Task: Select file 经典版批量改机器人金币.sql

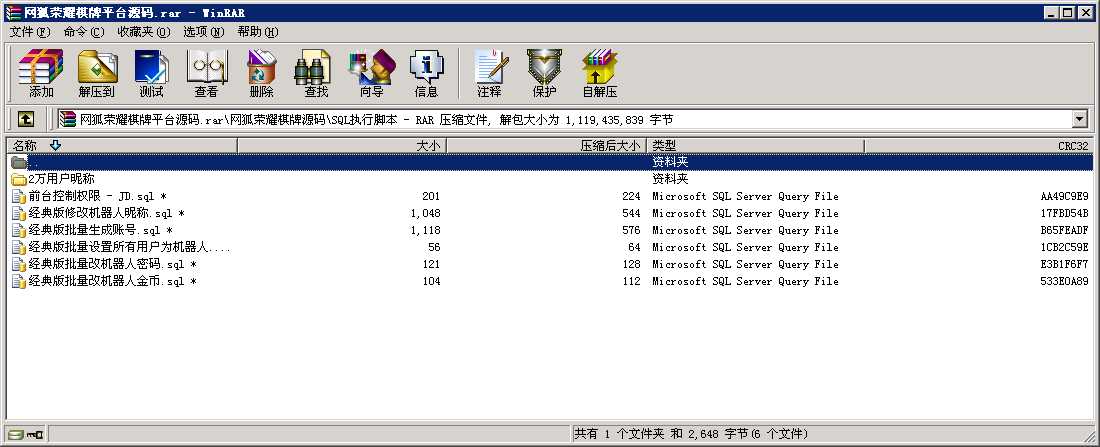Action: pyautogui.click(x=112, y=281)
